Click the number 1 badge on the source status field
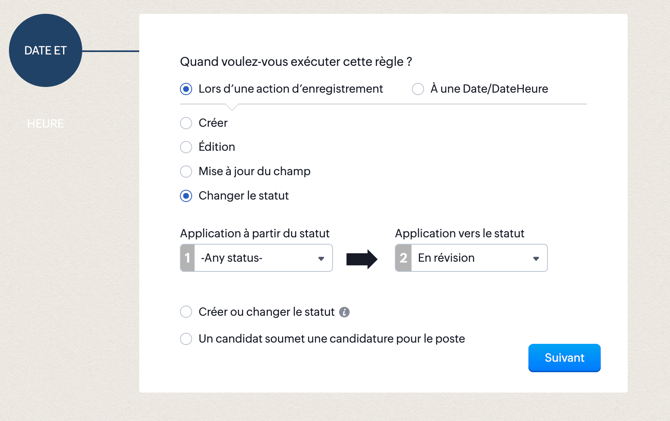This screenshot has width=670, height=421. [x=187, y=258]
